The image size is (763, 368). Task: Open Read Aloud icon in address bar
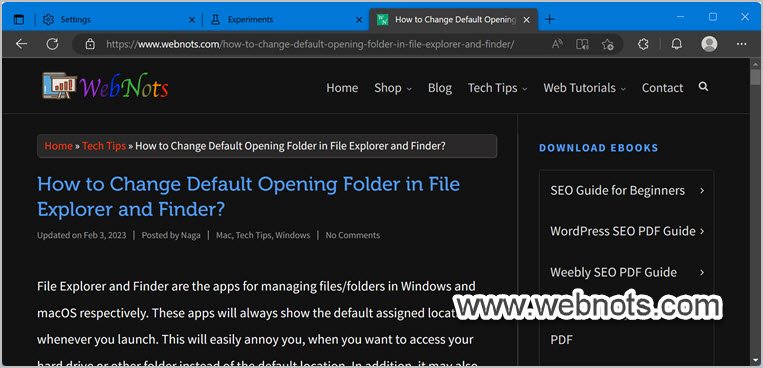[x=557, y=44]
